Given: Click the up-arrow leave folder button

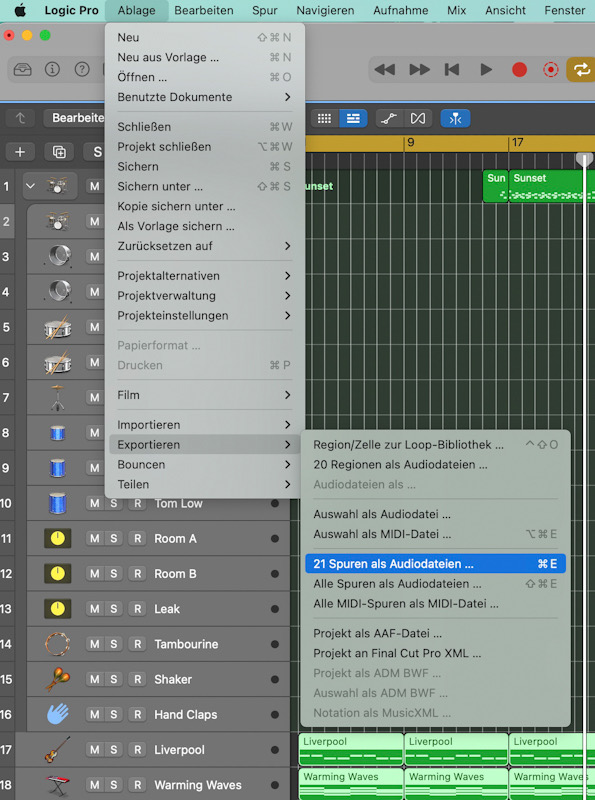Looking at the screenshot, I should [x=20, y=118].
